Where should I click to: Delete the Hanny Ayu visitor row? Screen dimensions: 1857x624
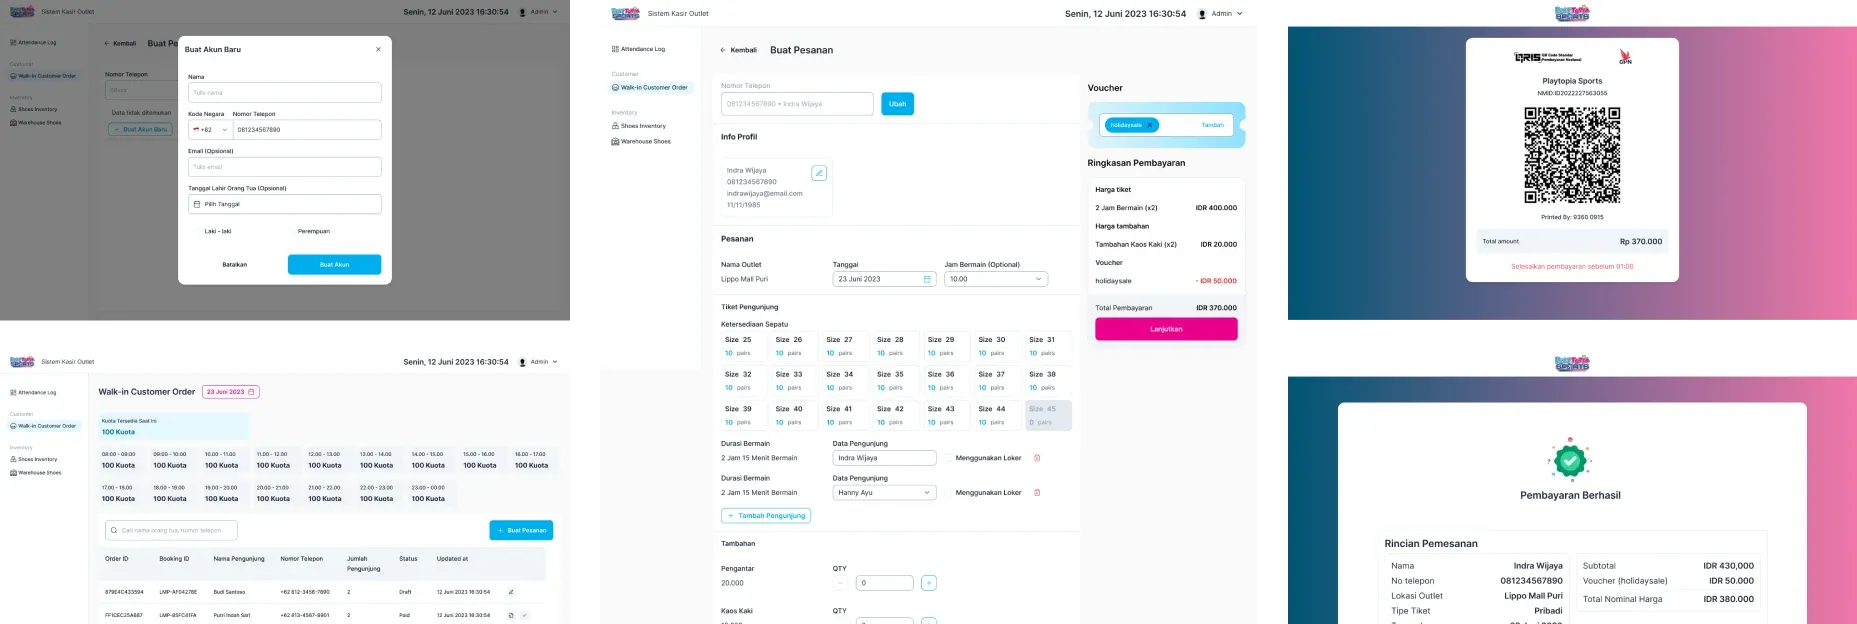[x=1037, y=493]
